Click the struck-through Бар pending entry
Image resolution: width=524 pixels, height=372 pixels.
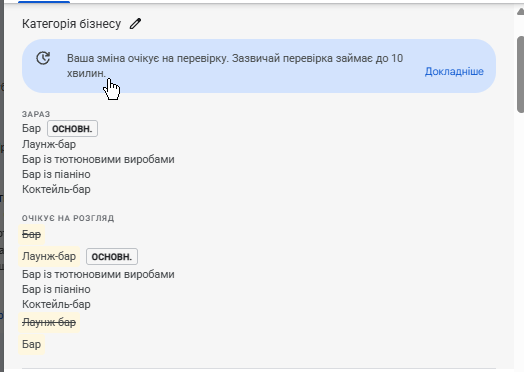coord(31,235)
